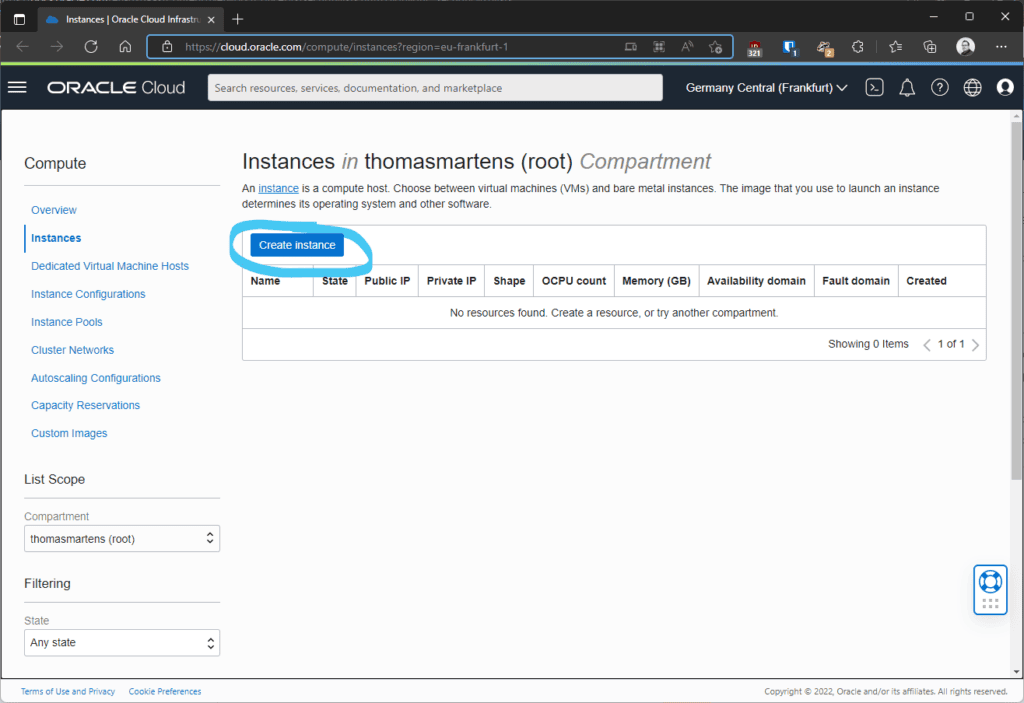This screenshot has height=703, width=1024.
Task: Open Cookie Preferences footer link
Action: [x=165, y=691]
